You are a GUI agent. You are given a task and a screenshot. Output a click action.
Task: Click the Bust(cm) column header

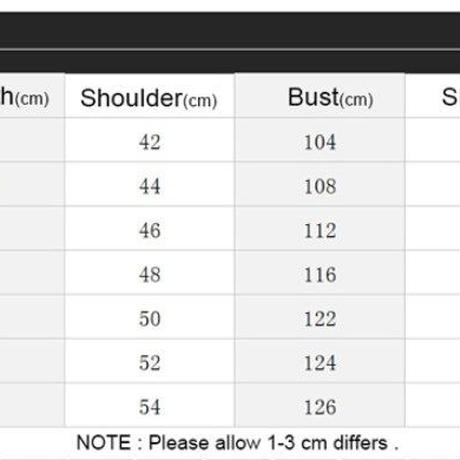coord(320,96)
